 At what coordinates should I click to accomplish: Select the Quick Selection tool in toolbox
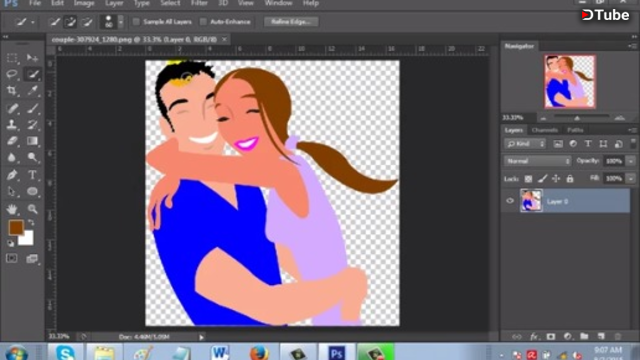coord(32,74)
